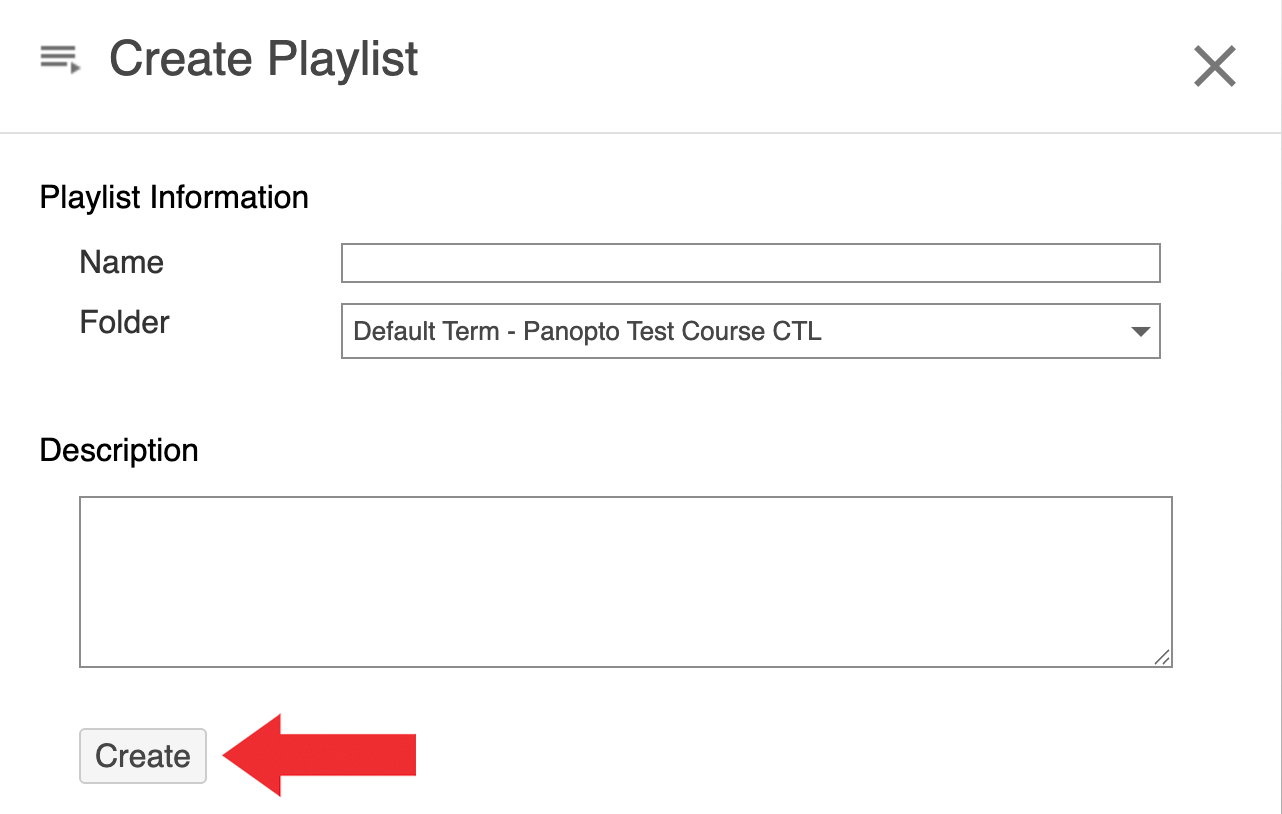
Task: Click the Name field label
Action: click(x=121, y=263)
